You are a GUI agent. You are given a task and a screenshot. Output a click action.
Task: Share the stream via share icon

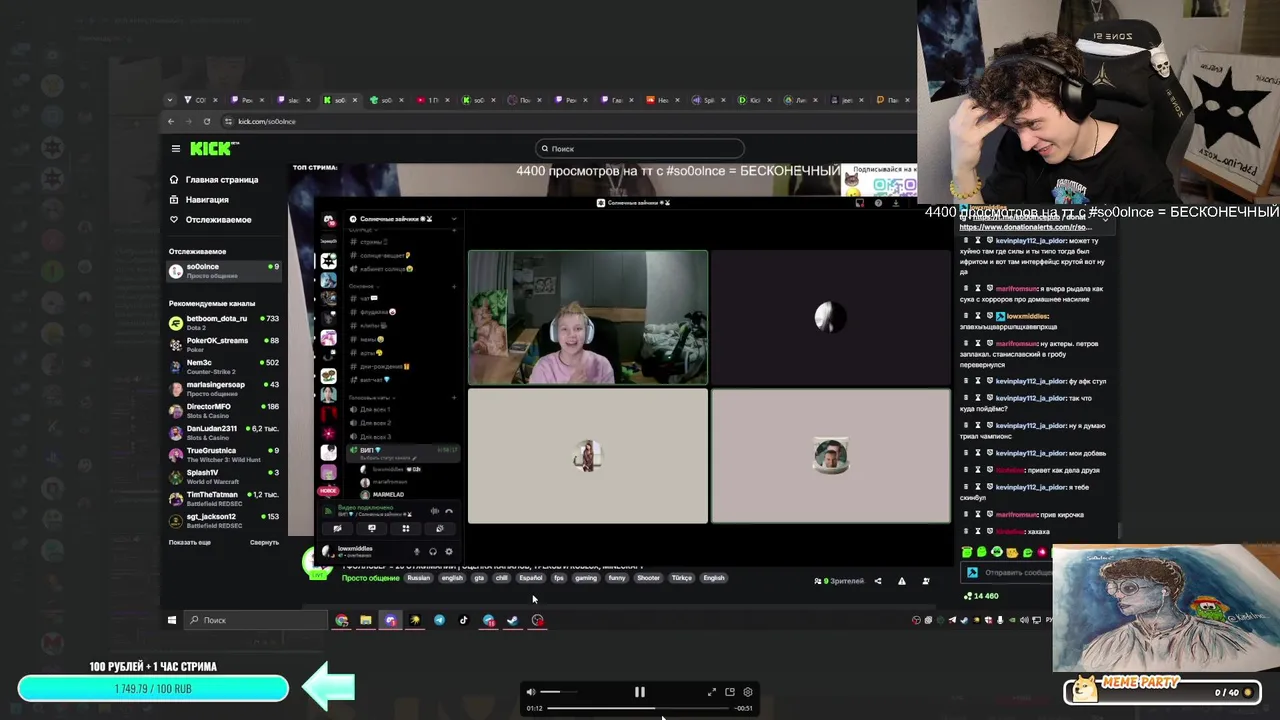[x=878, y=581]
